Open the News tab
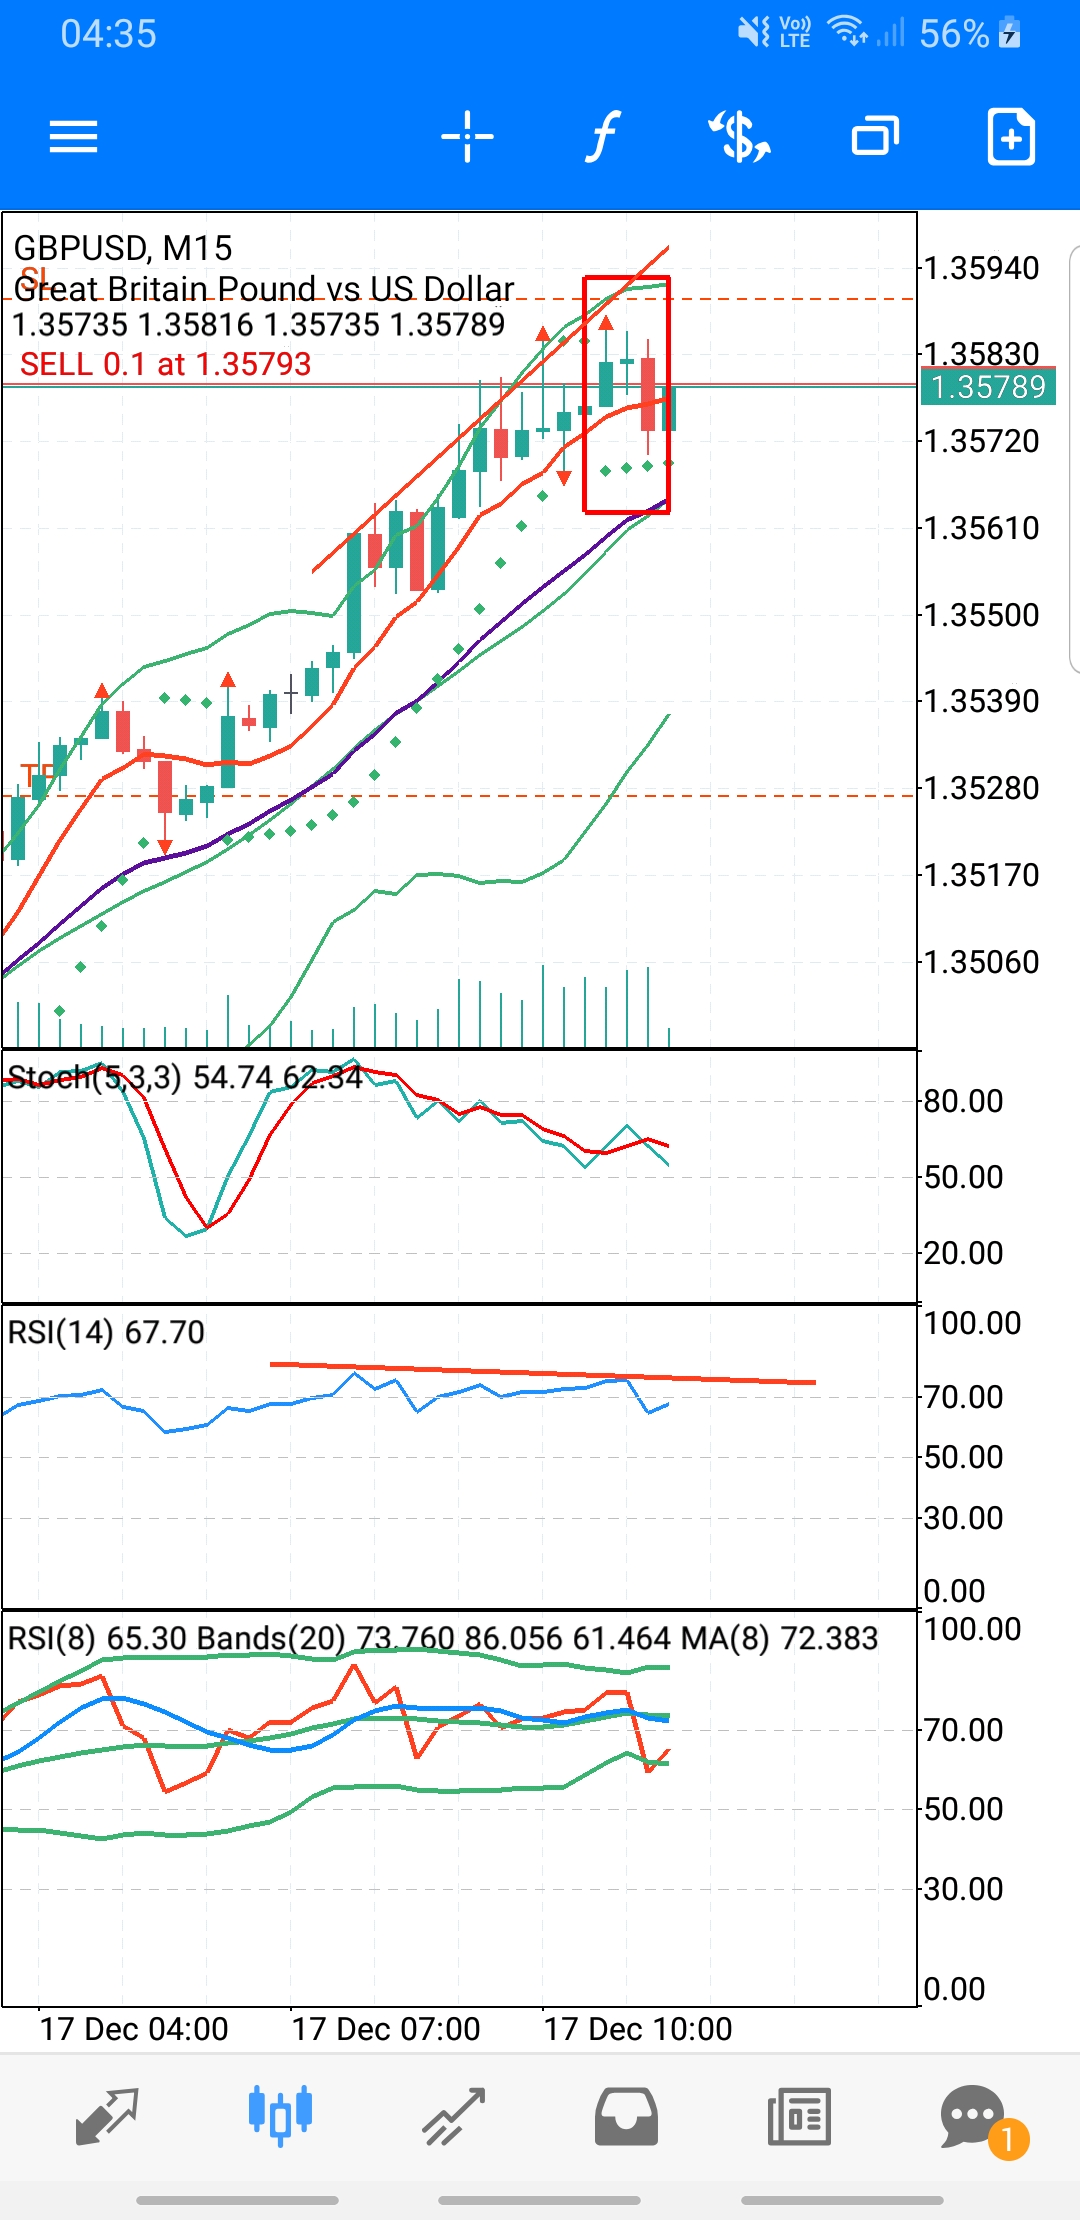The height and width of the screenshot is (2220, 1080). pos(799,2116)
